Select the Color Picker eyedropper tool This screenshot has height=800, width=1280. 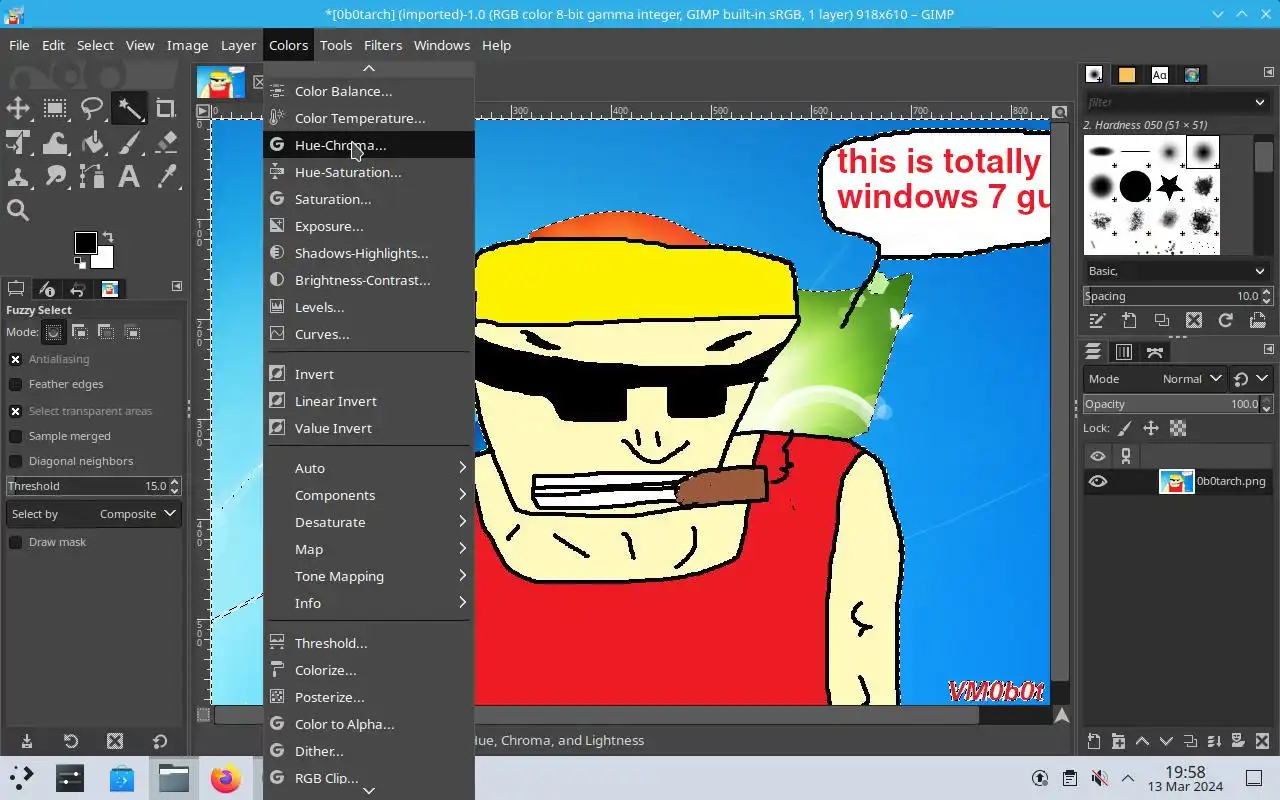(166, 177)
